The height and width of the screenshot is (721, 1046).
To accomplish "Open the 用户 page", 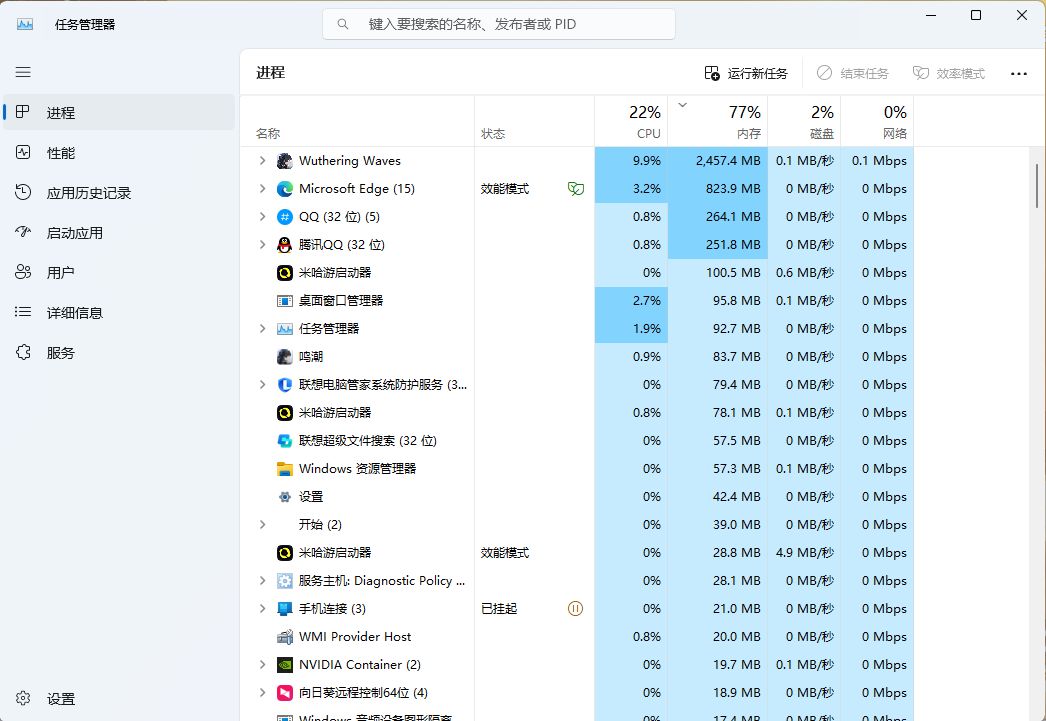I will [119, 273].
